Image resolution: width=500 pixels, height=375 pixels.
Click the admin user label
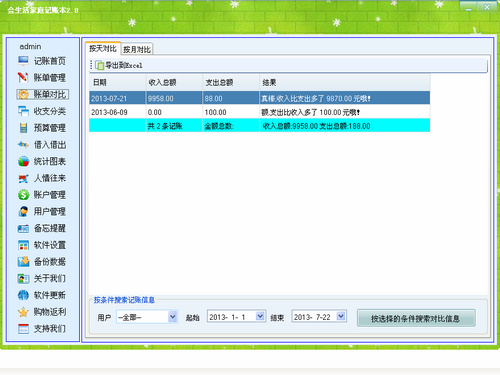pyautogui.click(x=30, y=46)
